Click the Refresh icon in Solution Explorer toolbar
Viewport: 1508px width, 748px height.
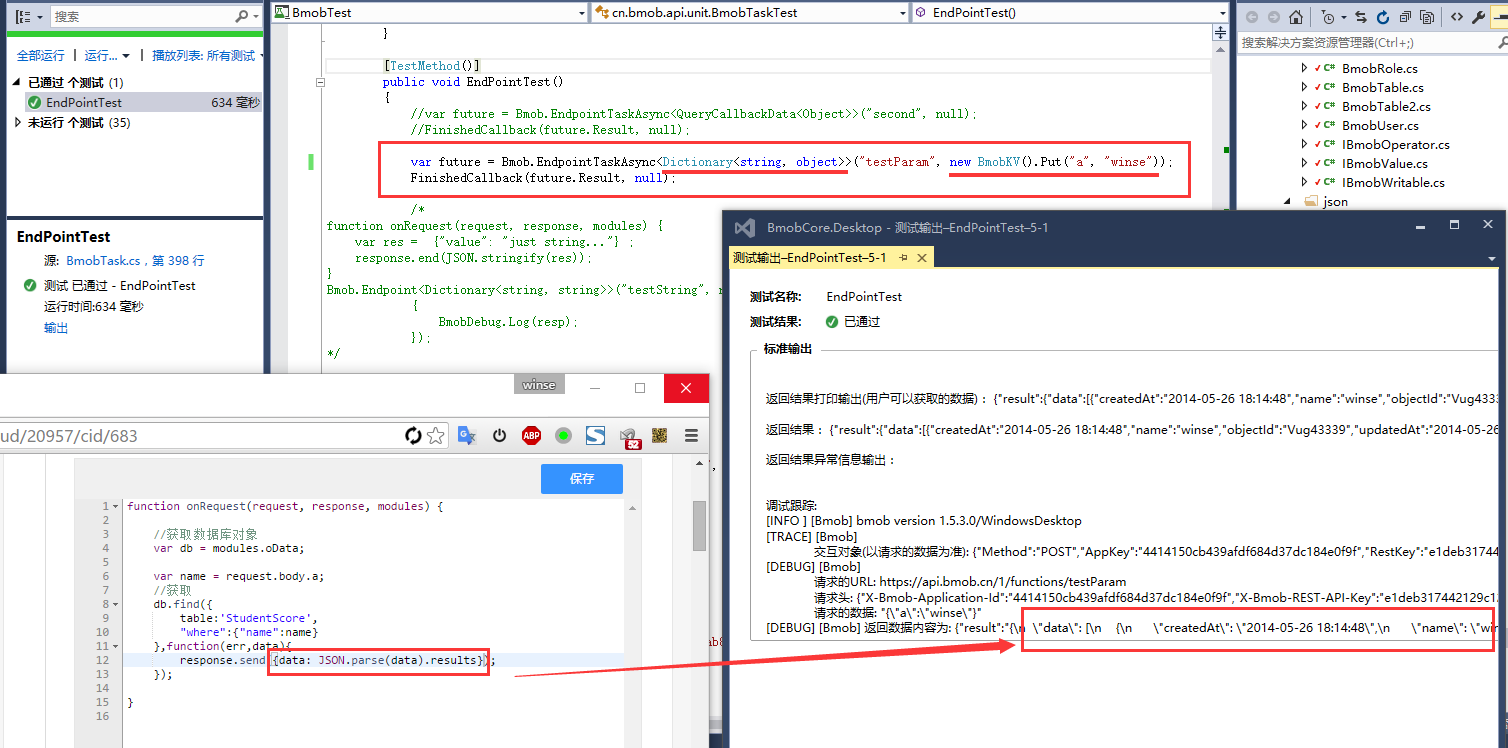(1383, 17)
